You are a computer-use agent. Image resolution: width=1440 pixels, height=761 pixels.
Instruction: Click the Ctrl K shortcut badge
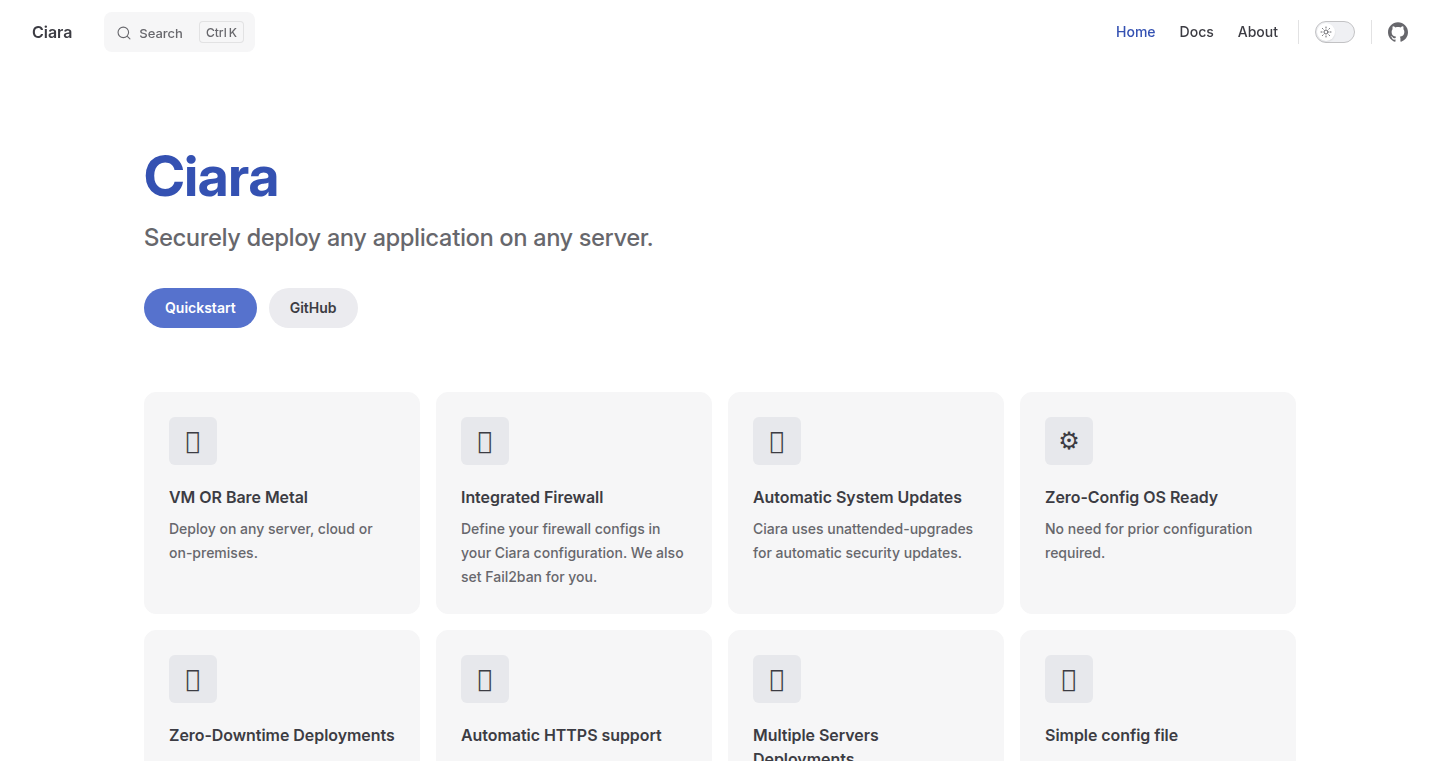tap(221, 33)
